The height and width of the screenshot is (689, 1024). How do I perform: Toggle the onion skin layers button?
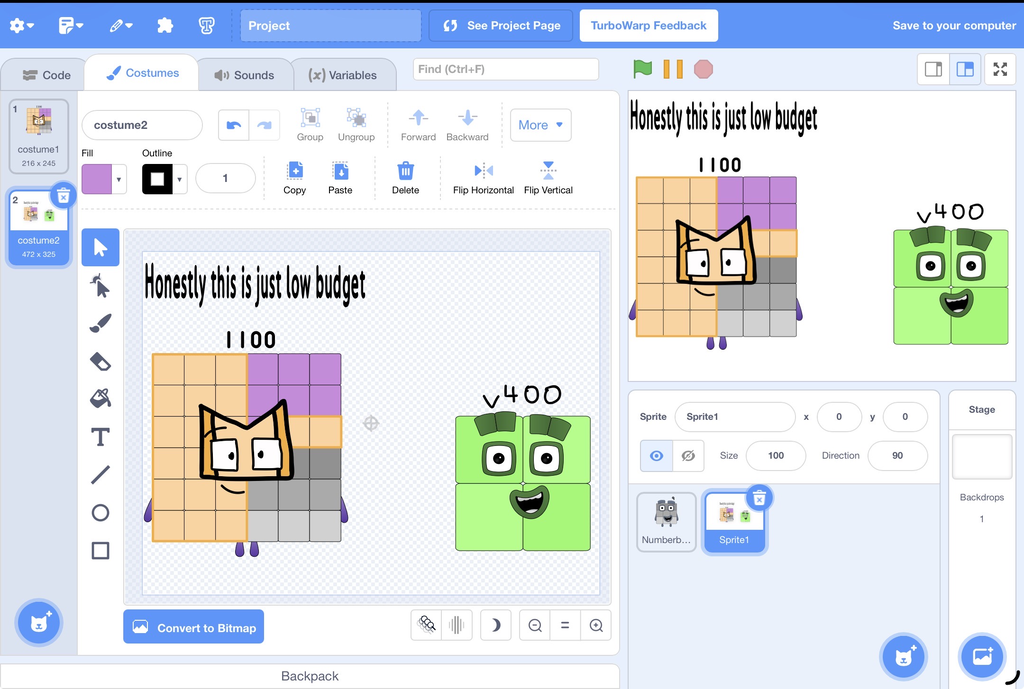click(426, 626)
